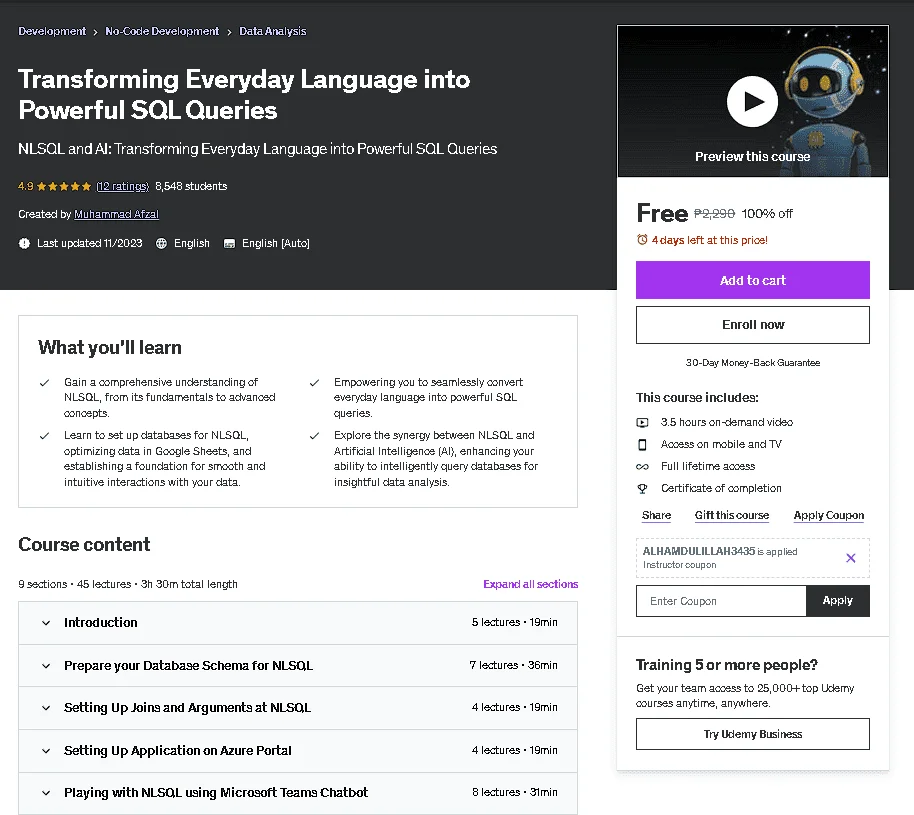This screenshot has height=815, width=914.
Task: Click the 'Training 5 or more people?' heading
Action: point(726,665)
